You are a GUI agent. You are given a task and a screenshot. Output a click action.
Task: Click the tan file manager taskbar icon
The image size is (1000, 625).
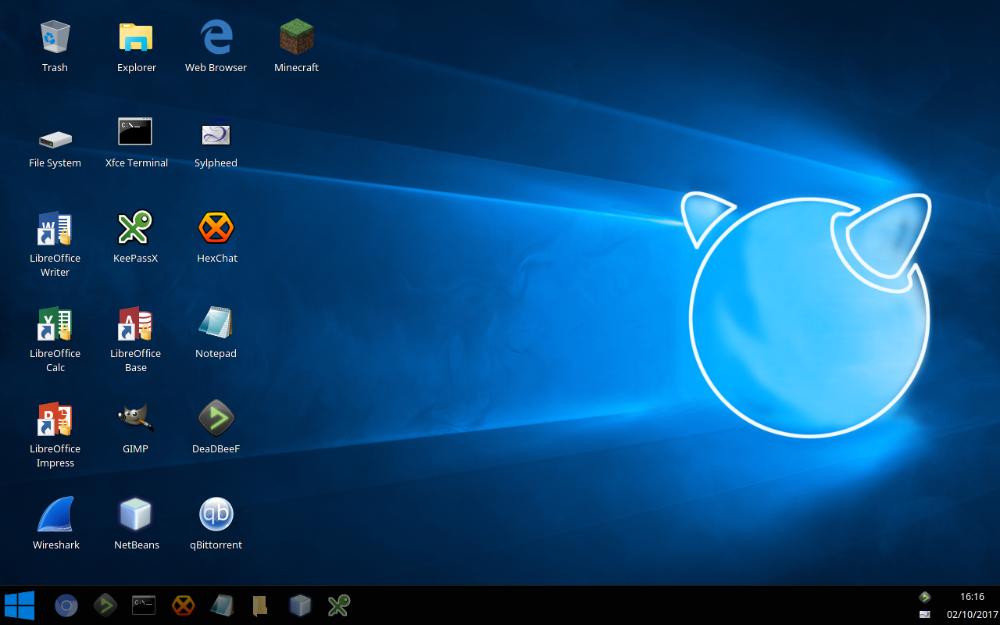tap(260, 606)
